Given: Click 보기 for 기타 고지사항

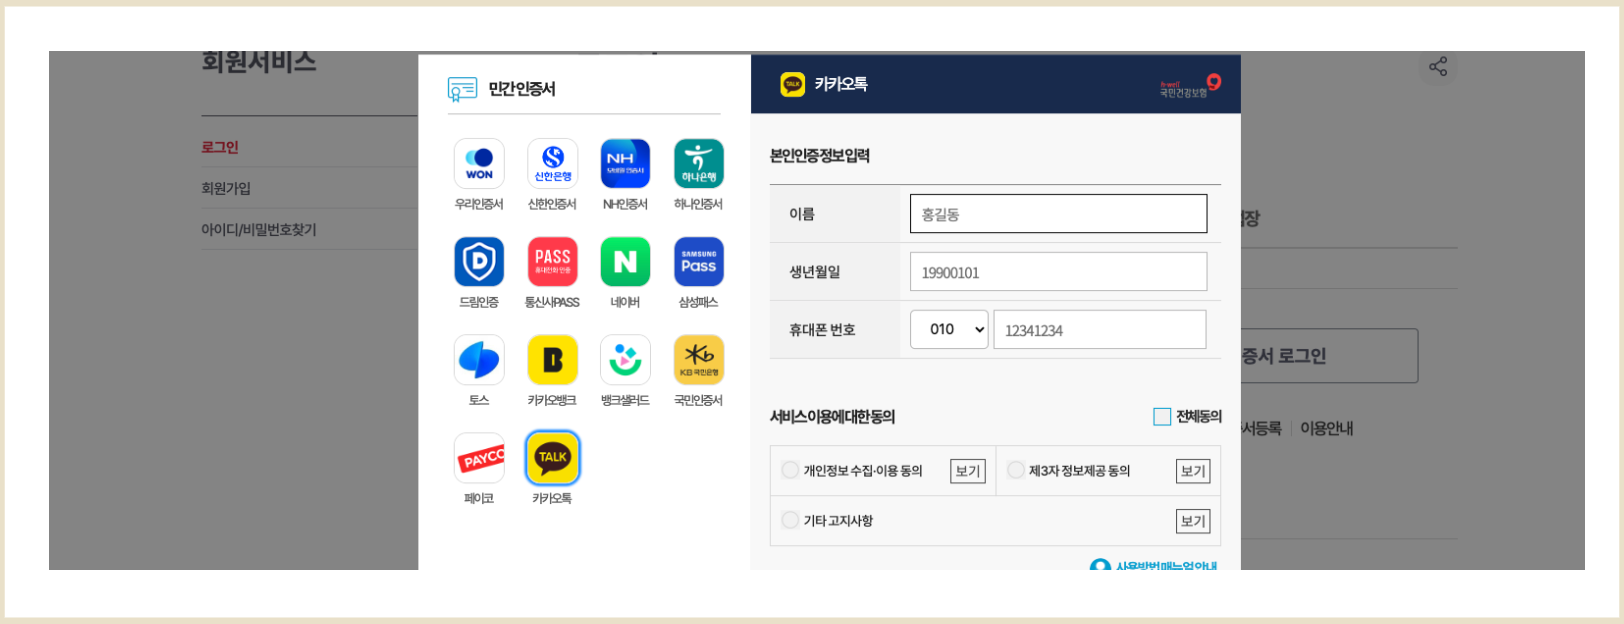Looking at the screenshot, I should tap(1193, 521).
